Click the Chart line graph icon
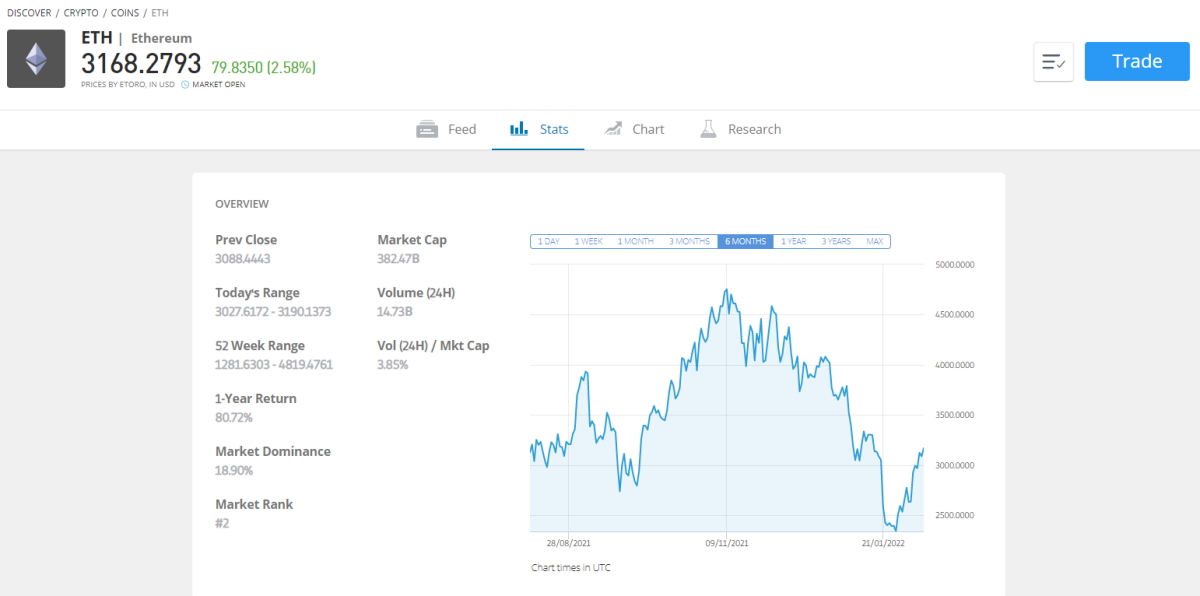 pos(613,129)
